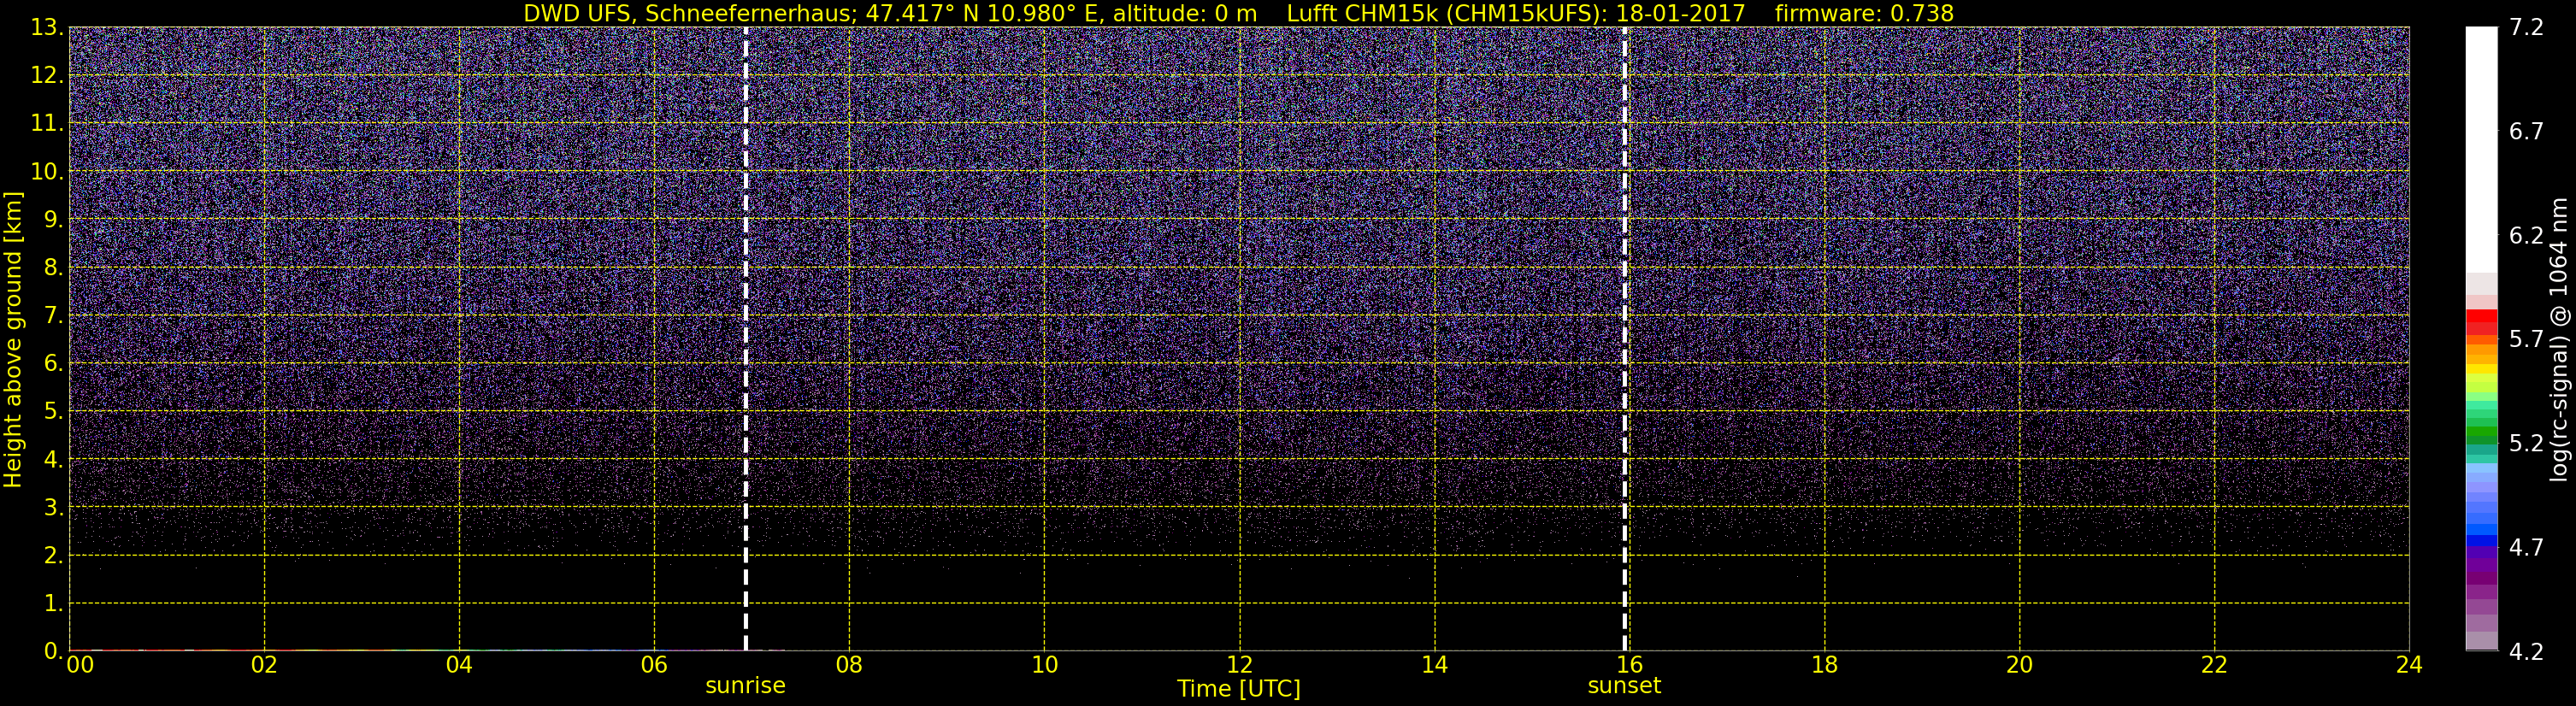Image resolution: width=2576 pixels, height=706 pixels.
Task: Select the "firmware: 0.738" text
Action: tap(1864, 14)
